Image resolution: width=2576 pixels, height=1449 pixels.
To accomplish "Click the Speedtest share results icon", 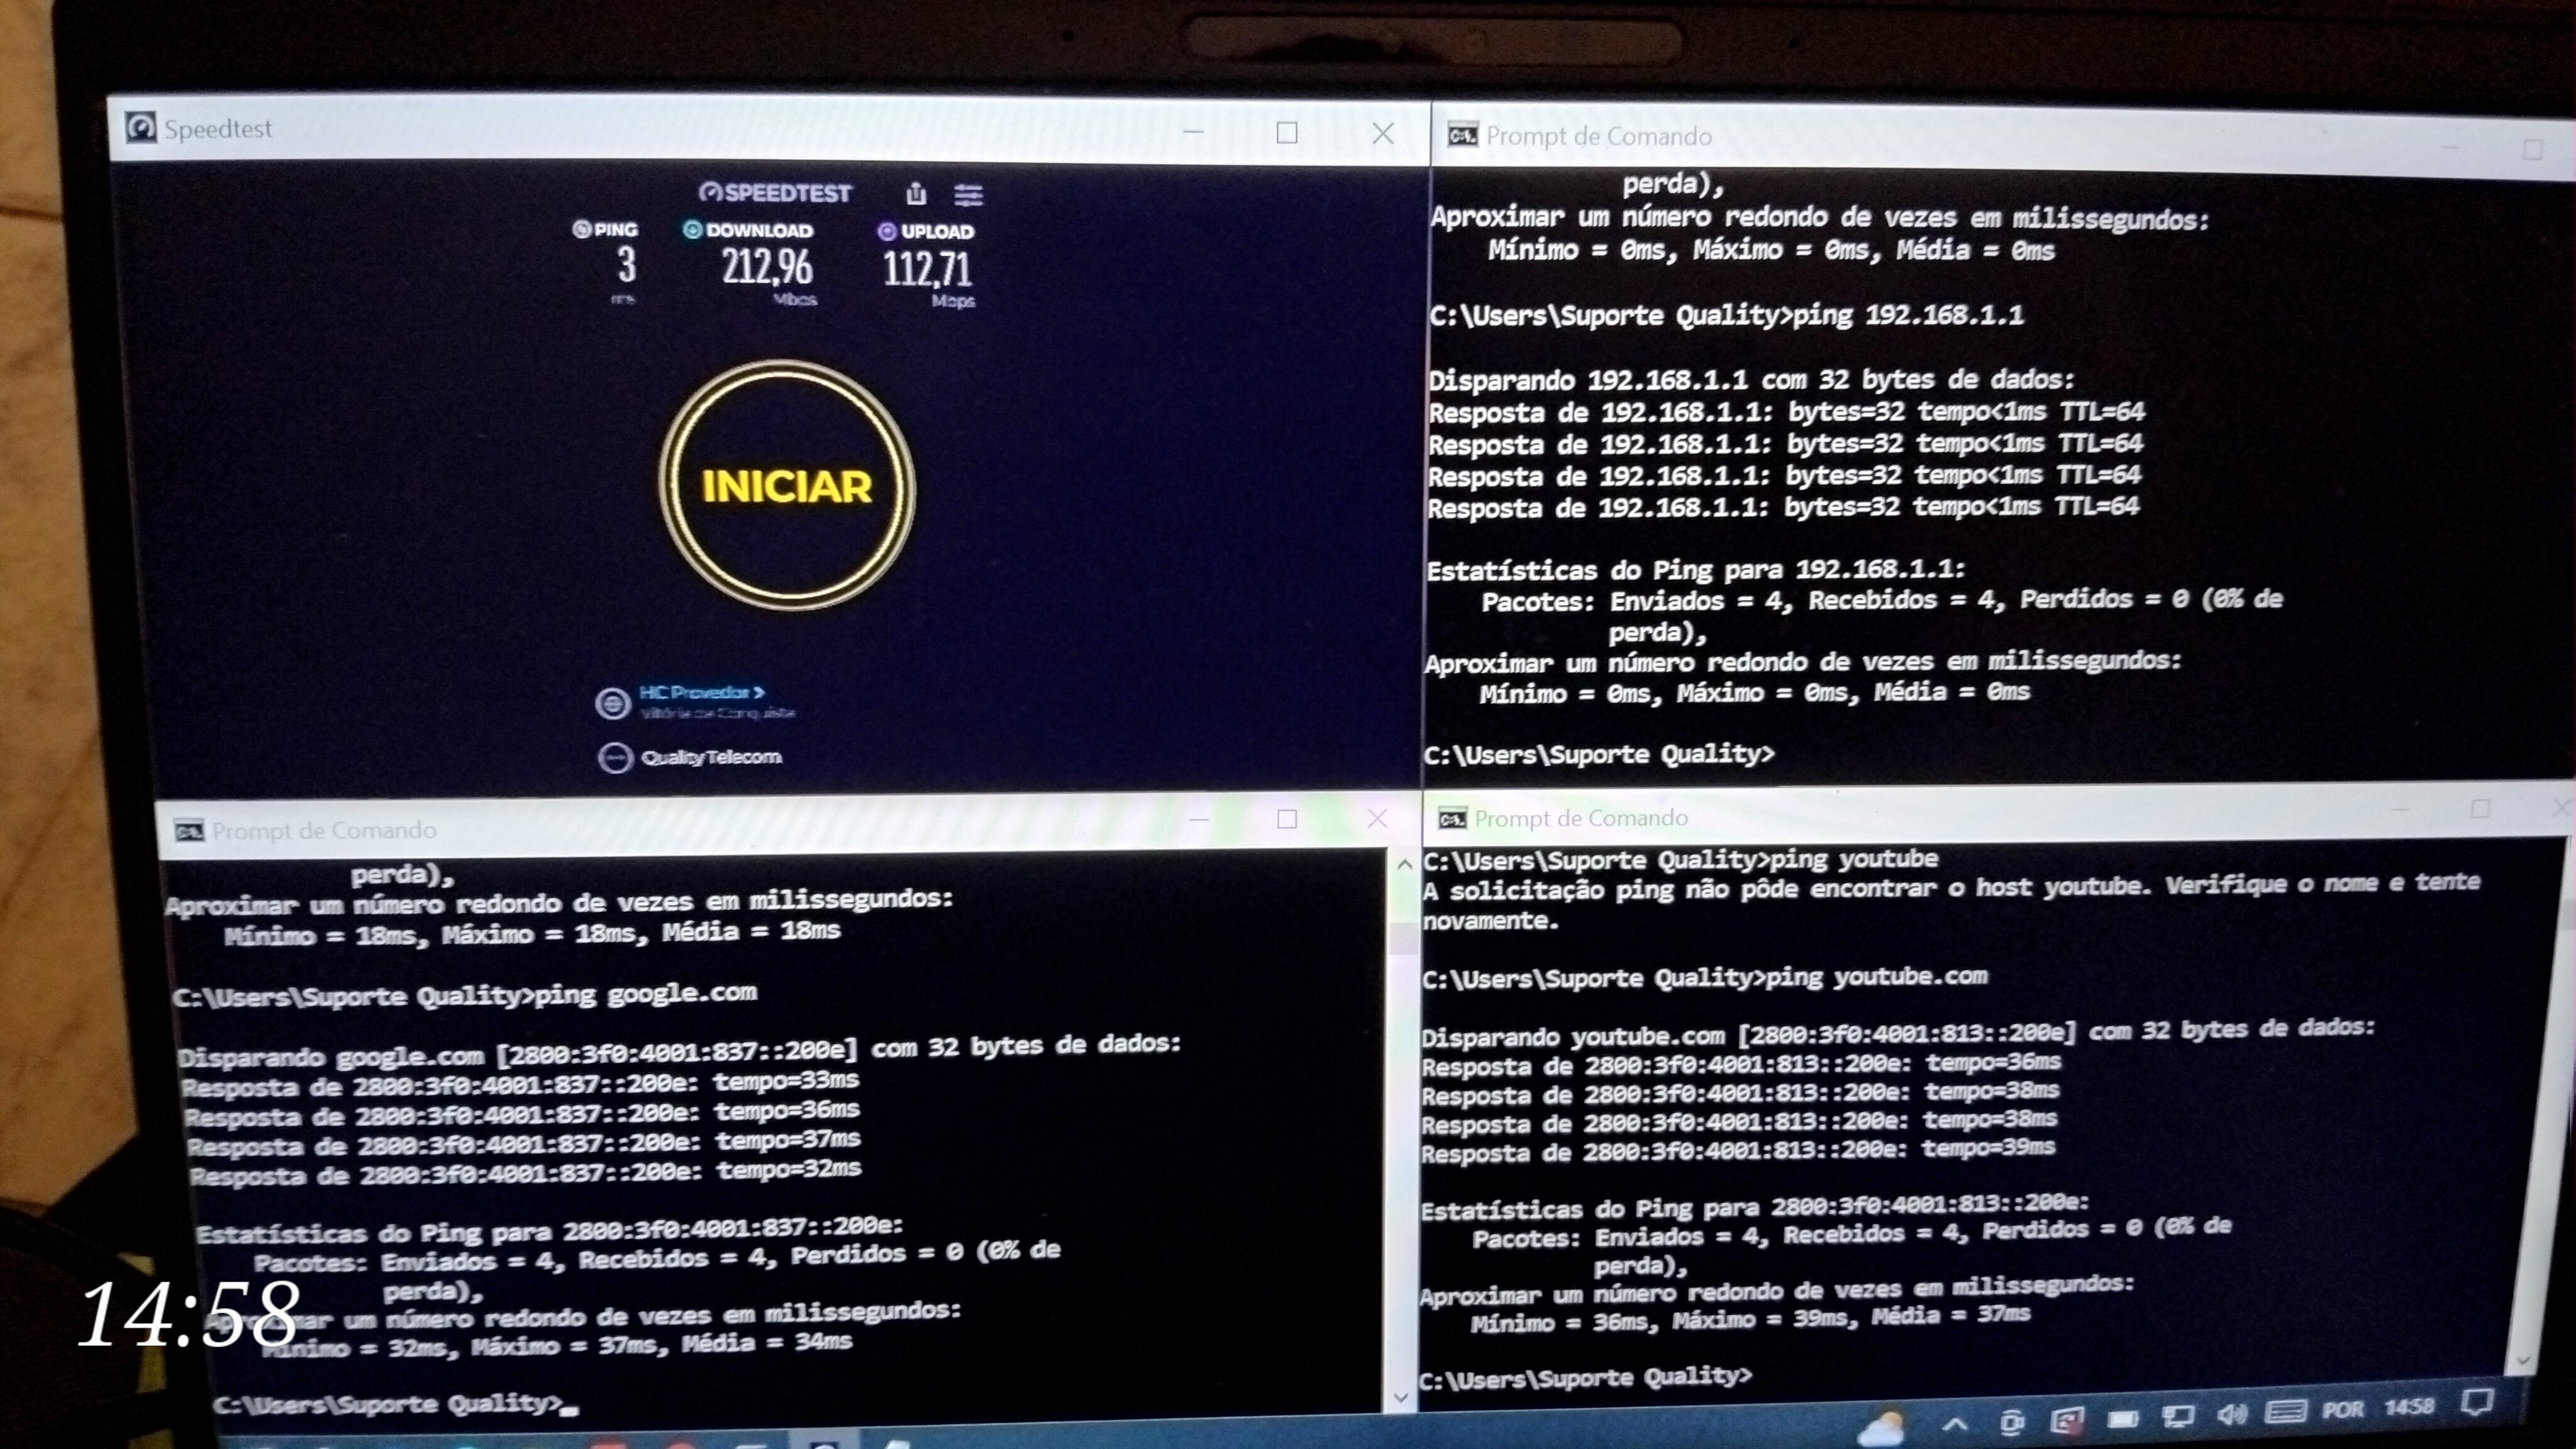I will tap(916, 193).
